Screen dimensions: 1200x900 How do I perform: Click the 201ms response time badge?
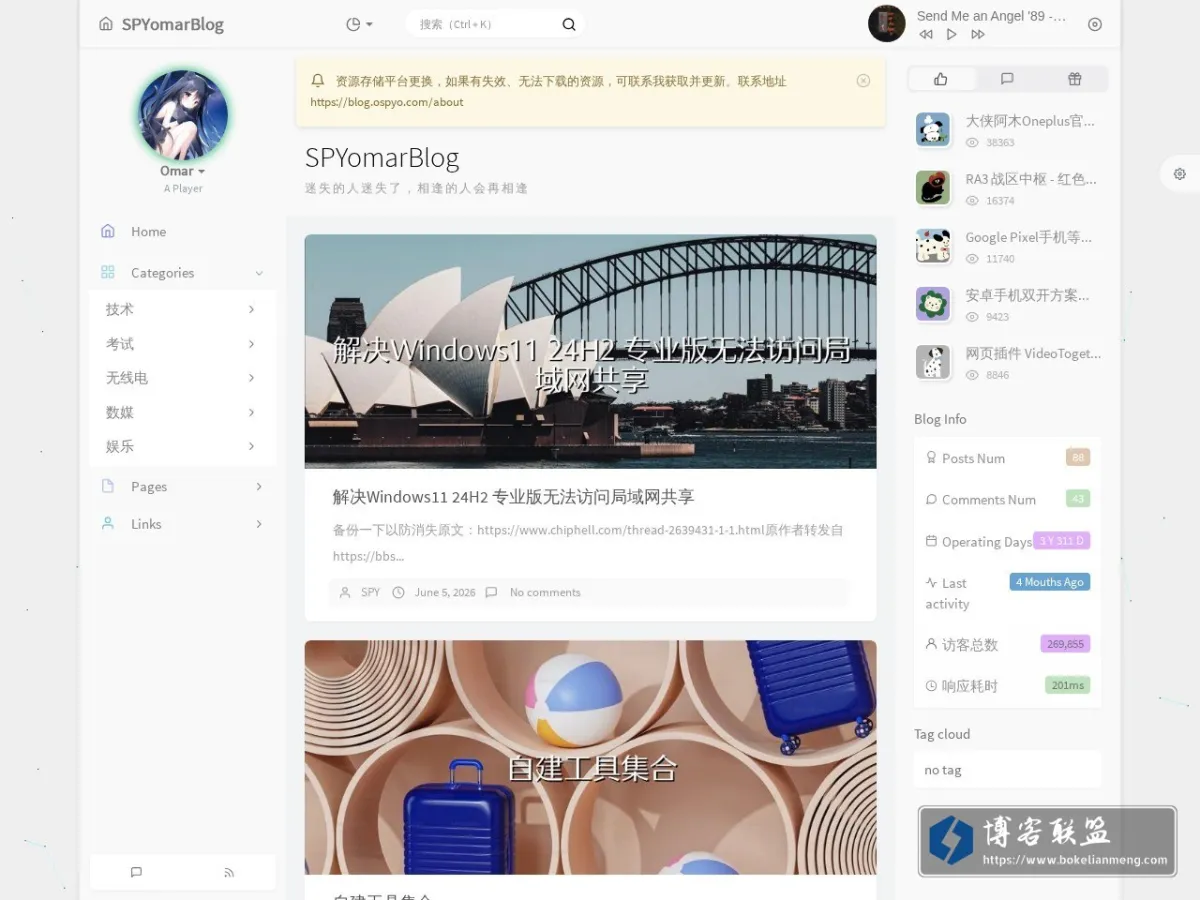1068,686
